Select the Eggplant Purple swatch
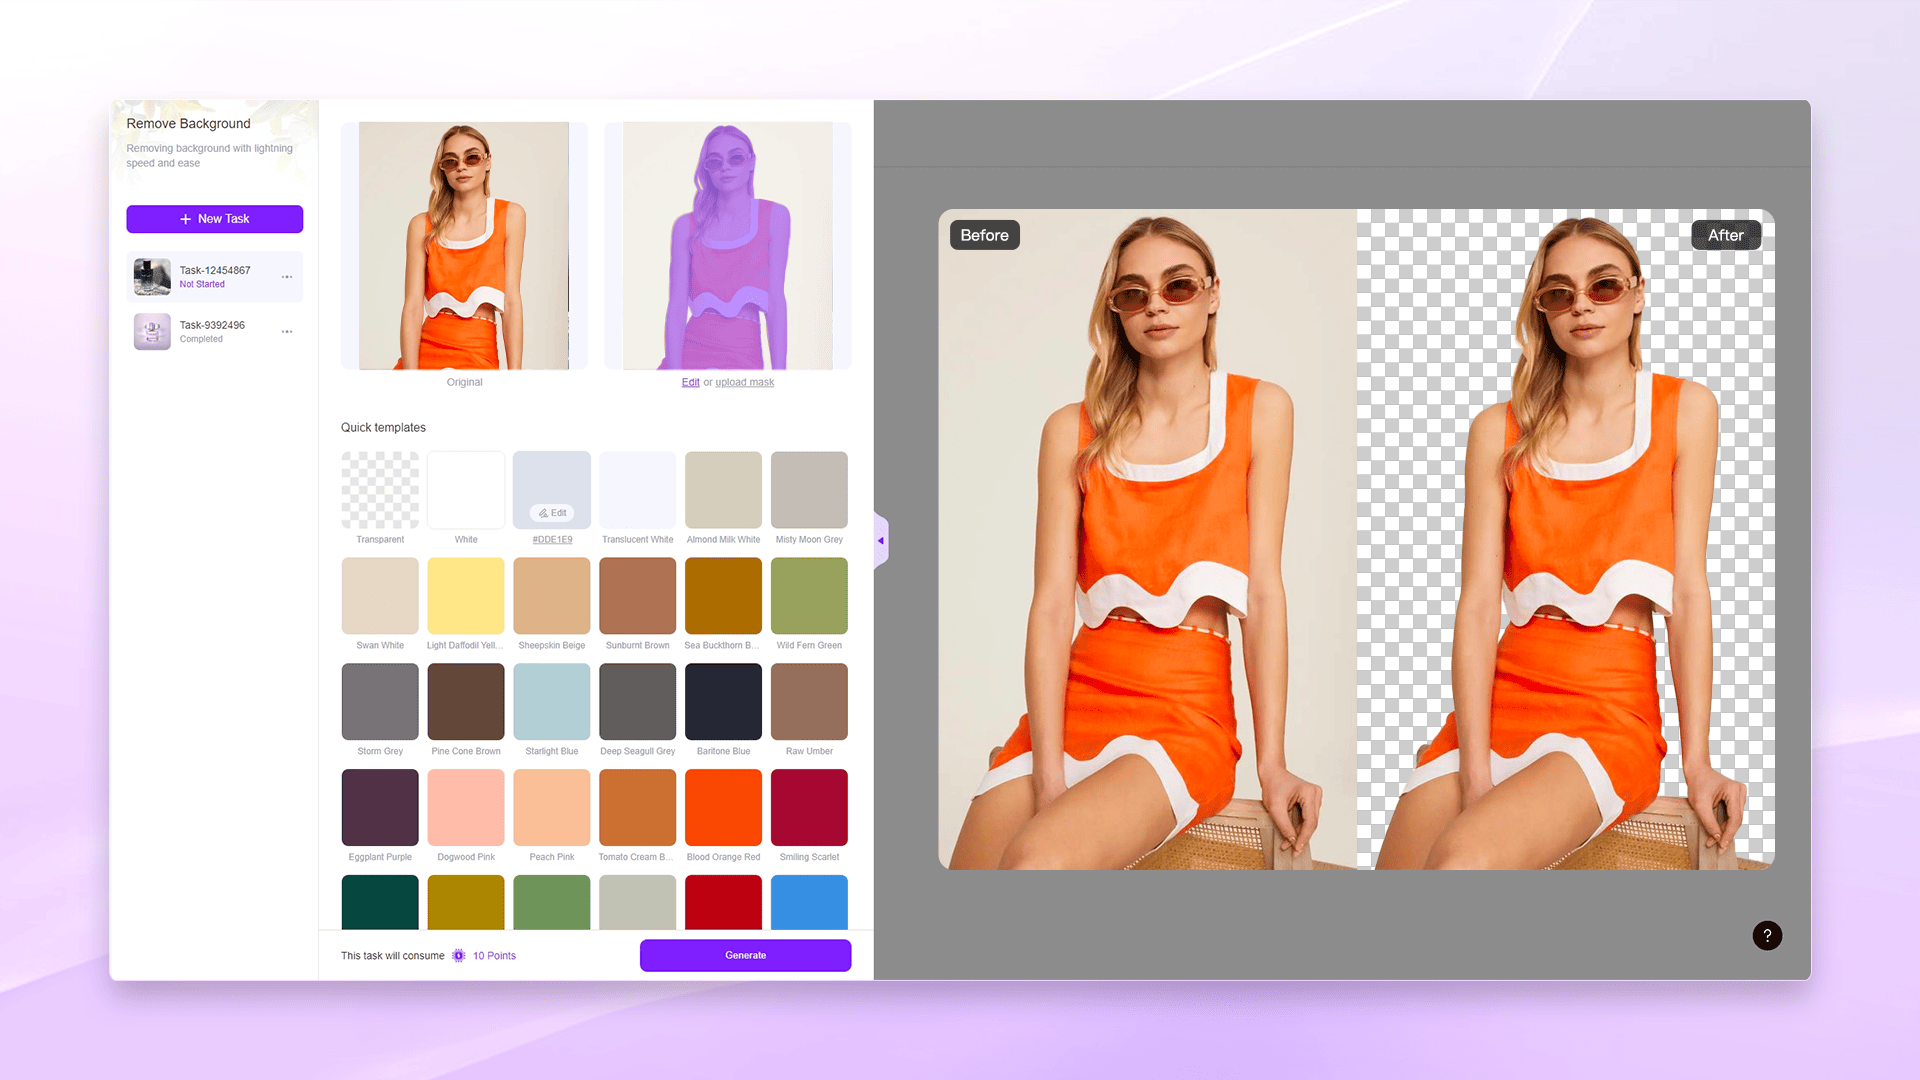The height and width of the screenshot is (1080, 1920). pyautogui.click(x=380, y=807)
